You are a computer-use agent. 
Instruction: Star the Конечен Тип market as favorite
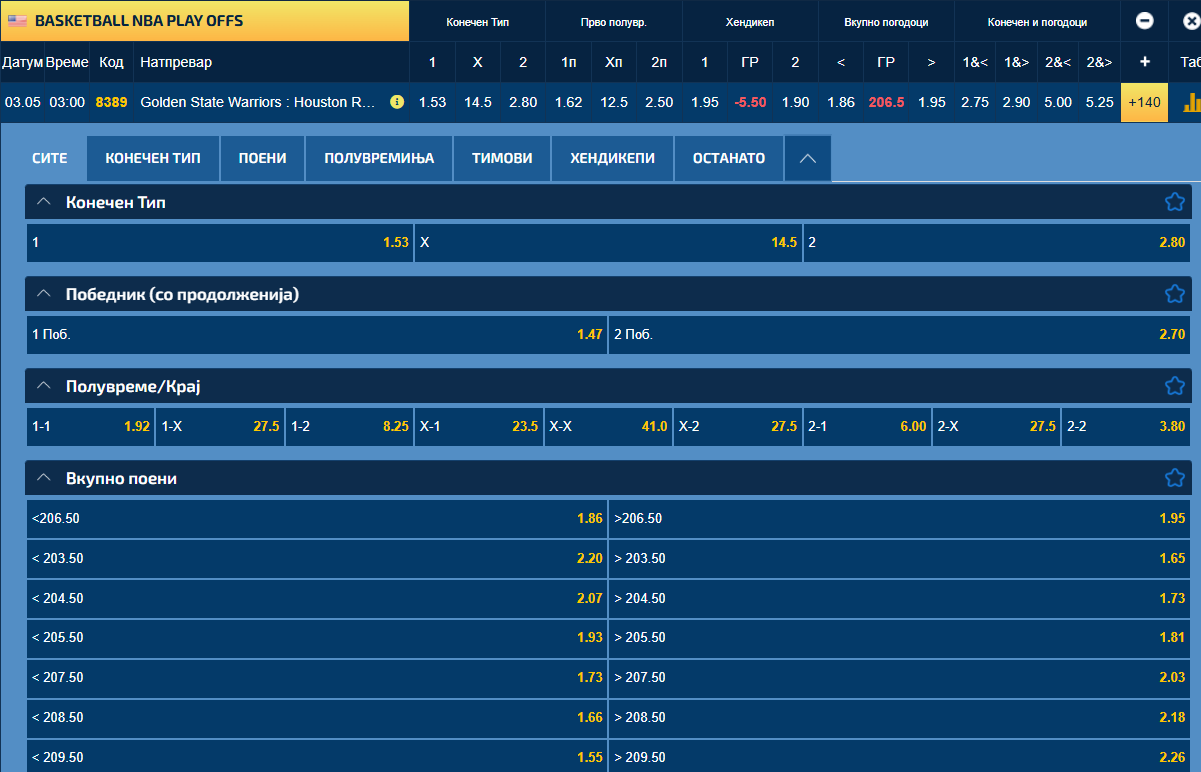[x=1174, y=202]
